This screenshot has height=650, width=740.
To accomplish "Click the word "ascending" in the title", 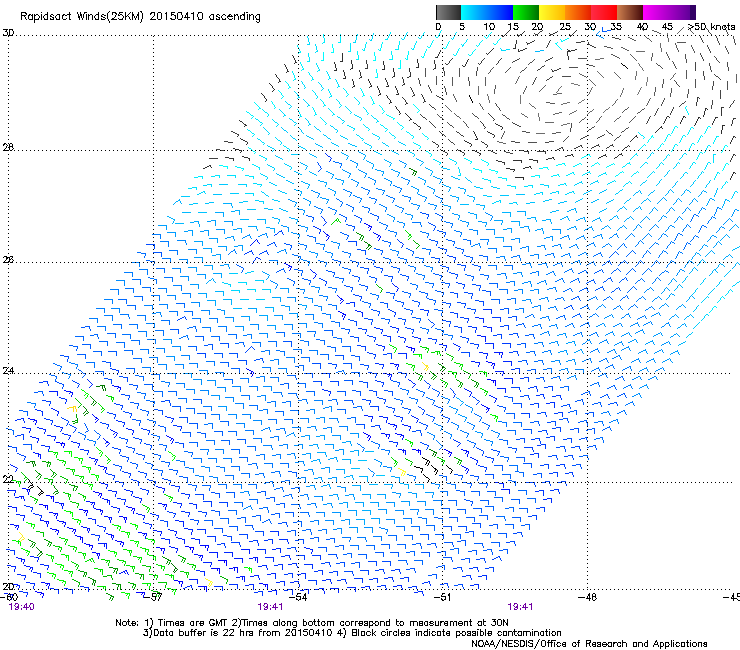I will point(235,17).
